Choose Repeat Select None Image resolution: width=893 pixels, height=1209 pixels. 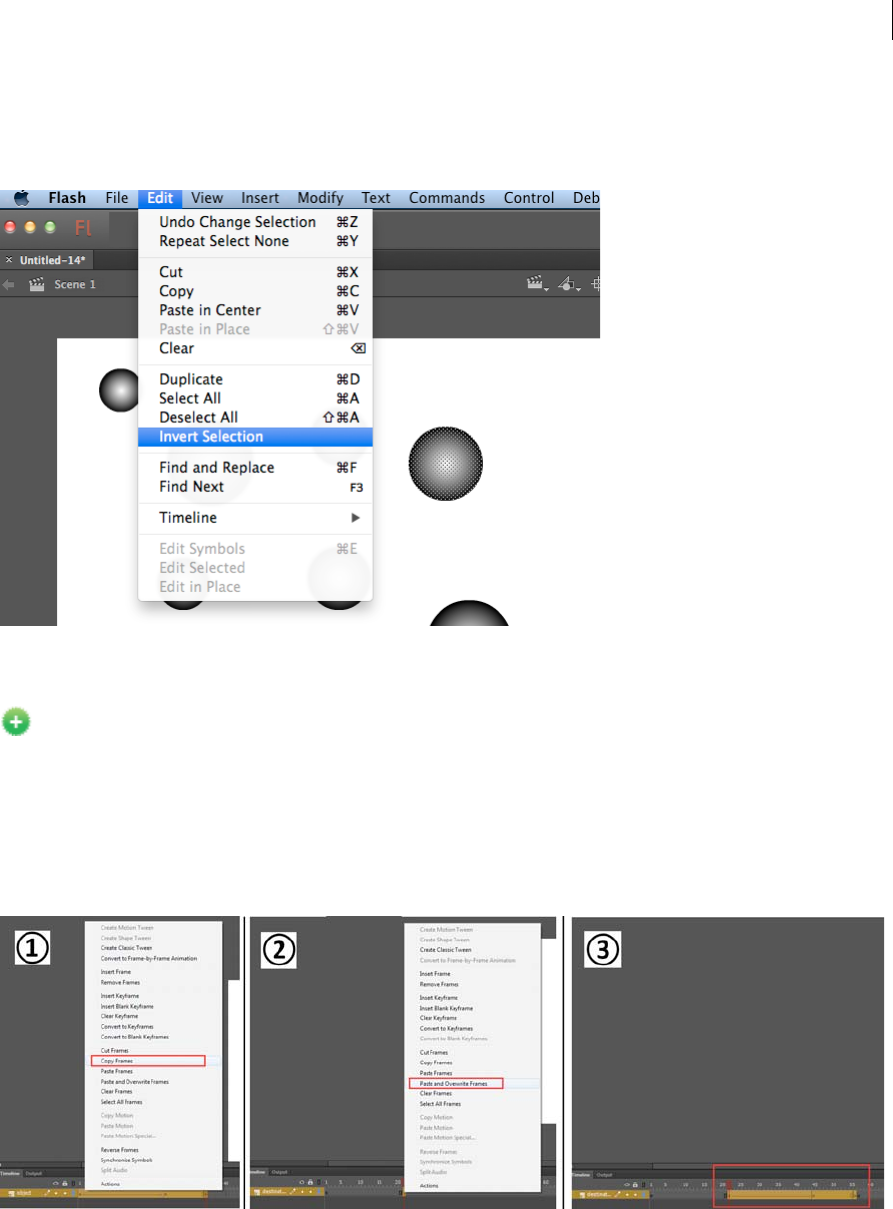(x=255, y=241)
